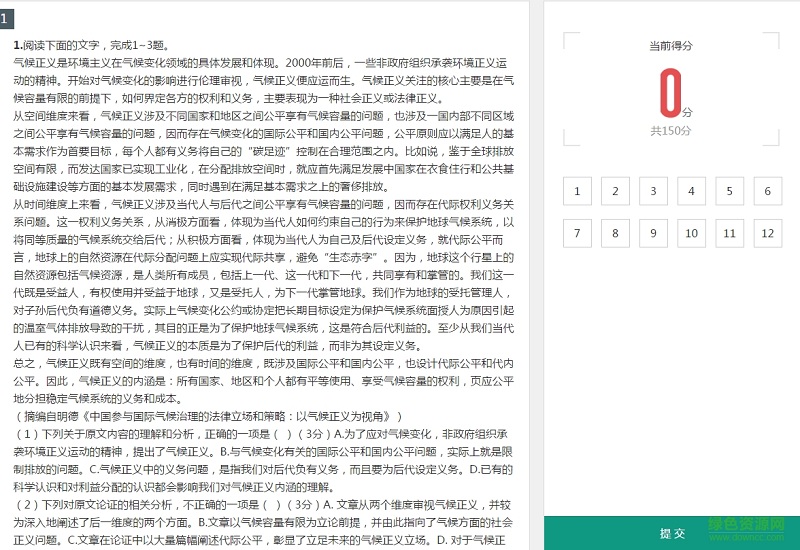Image resolution: width=800 pixels, height=550 pixels.
Task: Choose question 6 in the grid
Action: click(767, 191)
